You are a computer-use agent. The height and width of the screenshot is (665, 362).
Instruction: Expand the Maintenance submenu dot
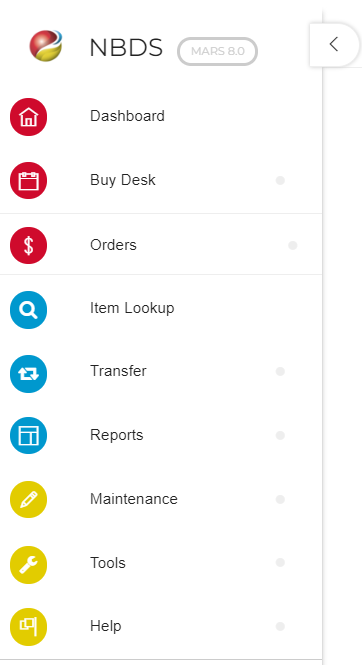pos(280,499)
